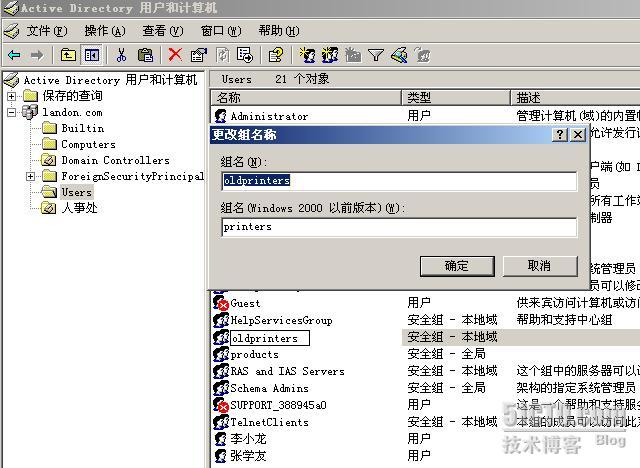
Task: Select RAS and IAS Servers group
Action: pos(287,371)
